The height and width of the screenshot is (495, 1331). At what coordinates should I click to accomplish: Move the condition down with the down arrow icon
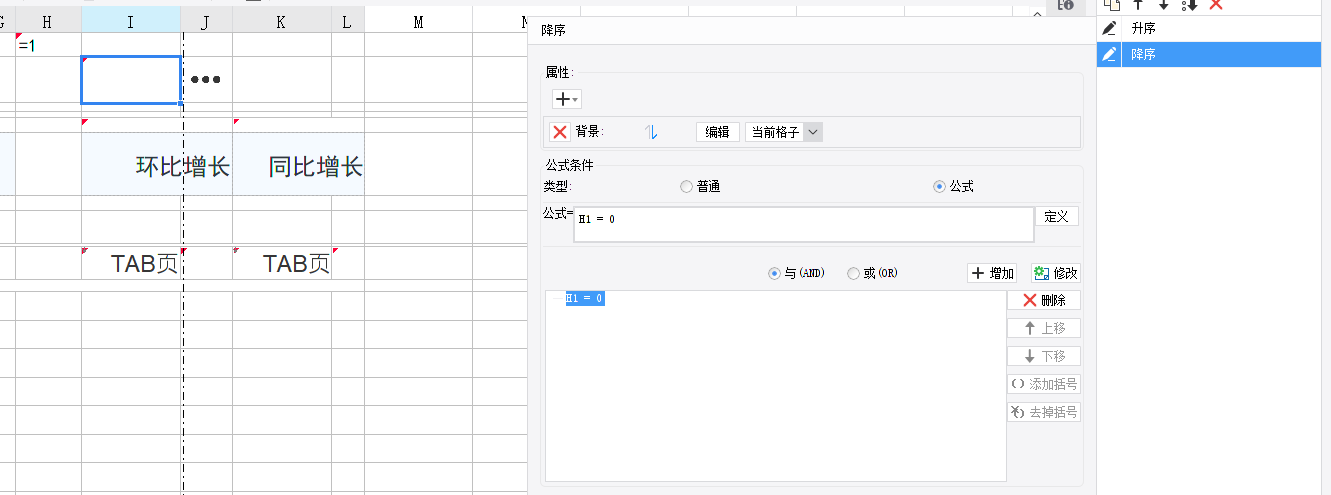(x=1163, y=5)
